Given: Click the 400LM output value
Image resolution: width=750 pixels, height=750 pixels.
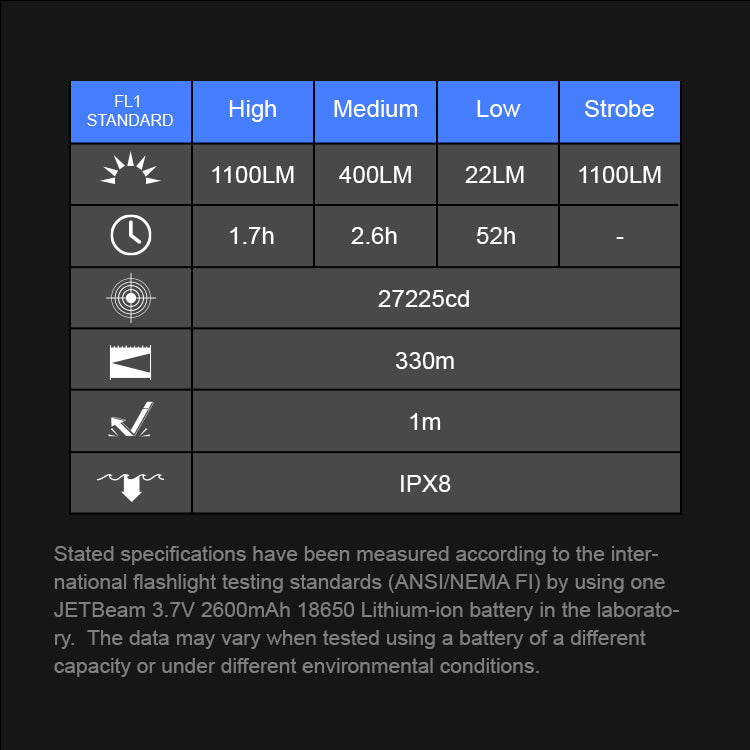Looking at the screenshot, I should click(375, 175).
